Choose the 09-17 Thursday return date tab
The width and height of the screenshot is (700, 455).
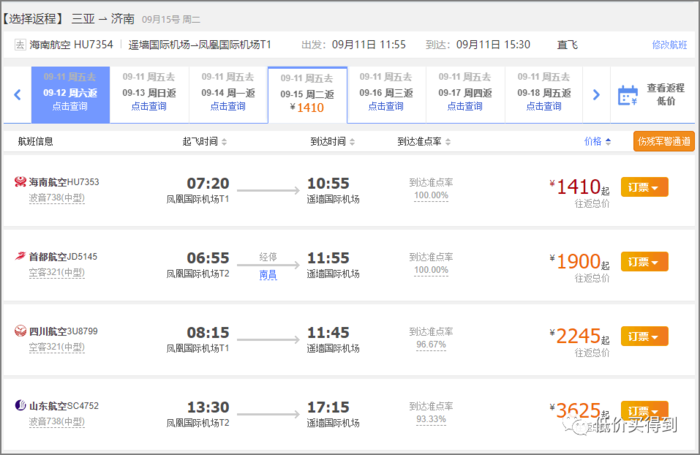(465, 94)
